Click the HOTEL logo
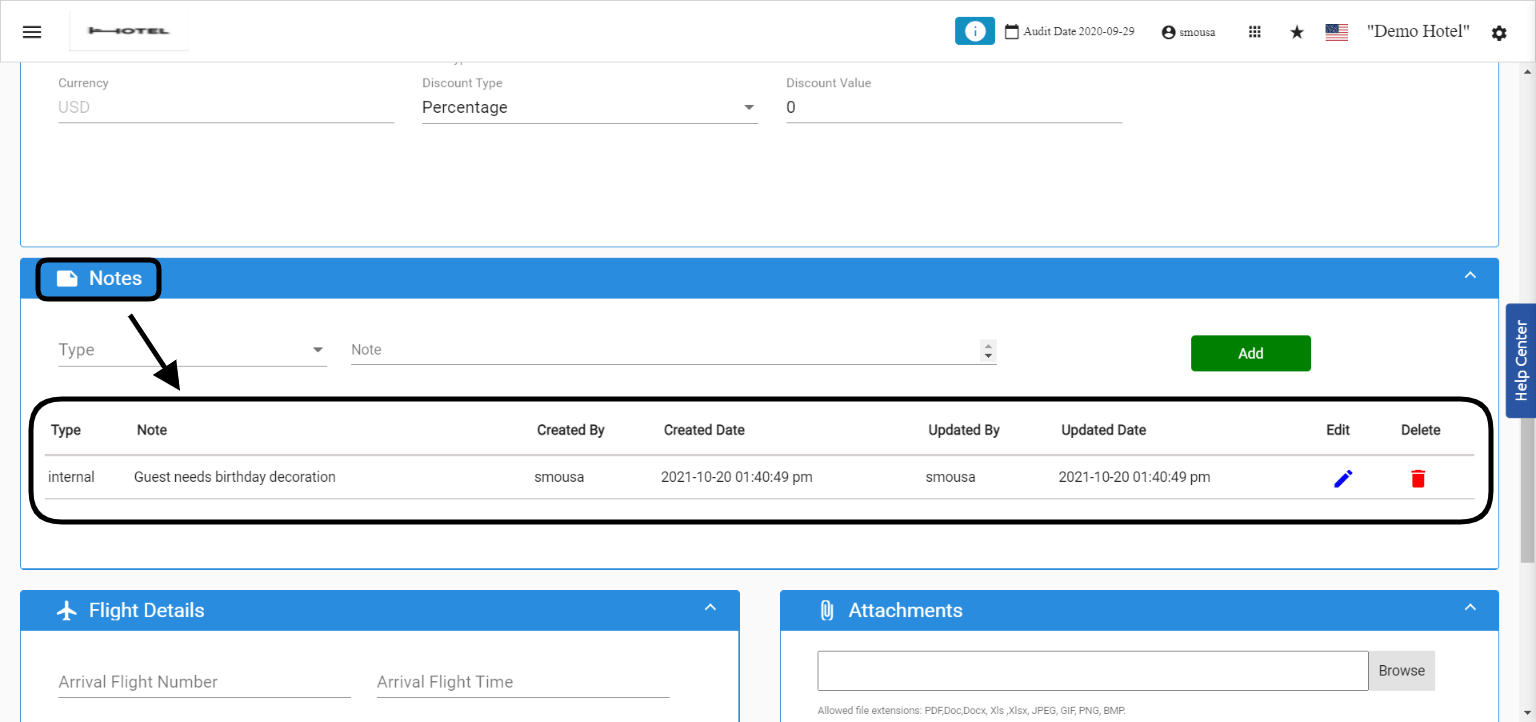Image resolution: width=1536 pixels, height=722 pixels. 129,31
